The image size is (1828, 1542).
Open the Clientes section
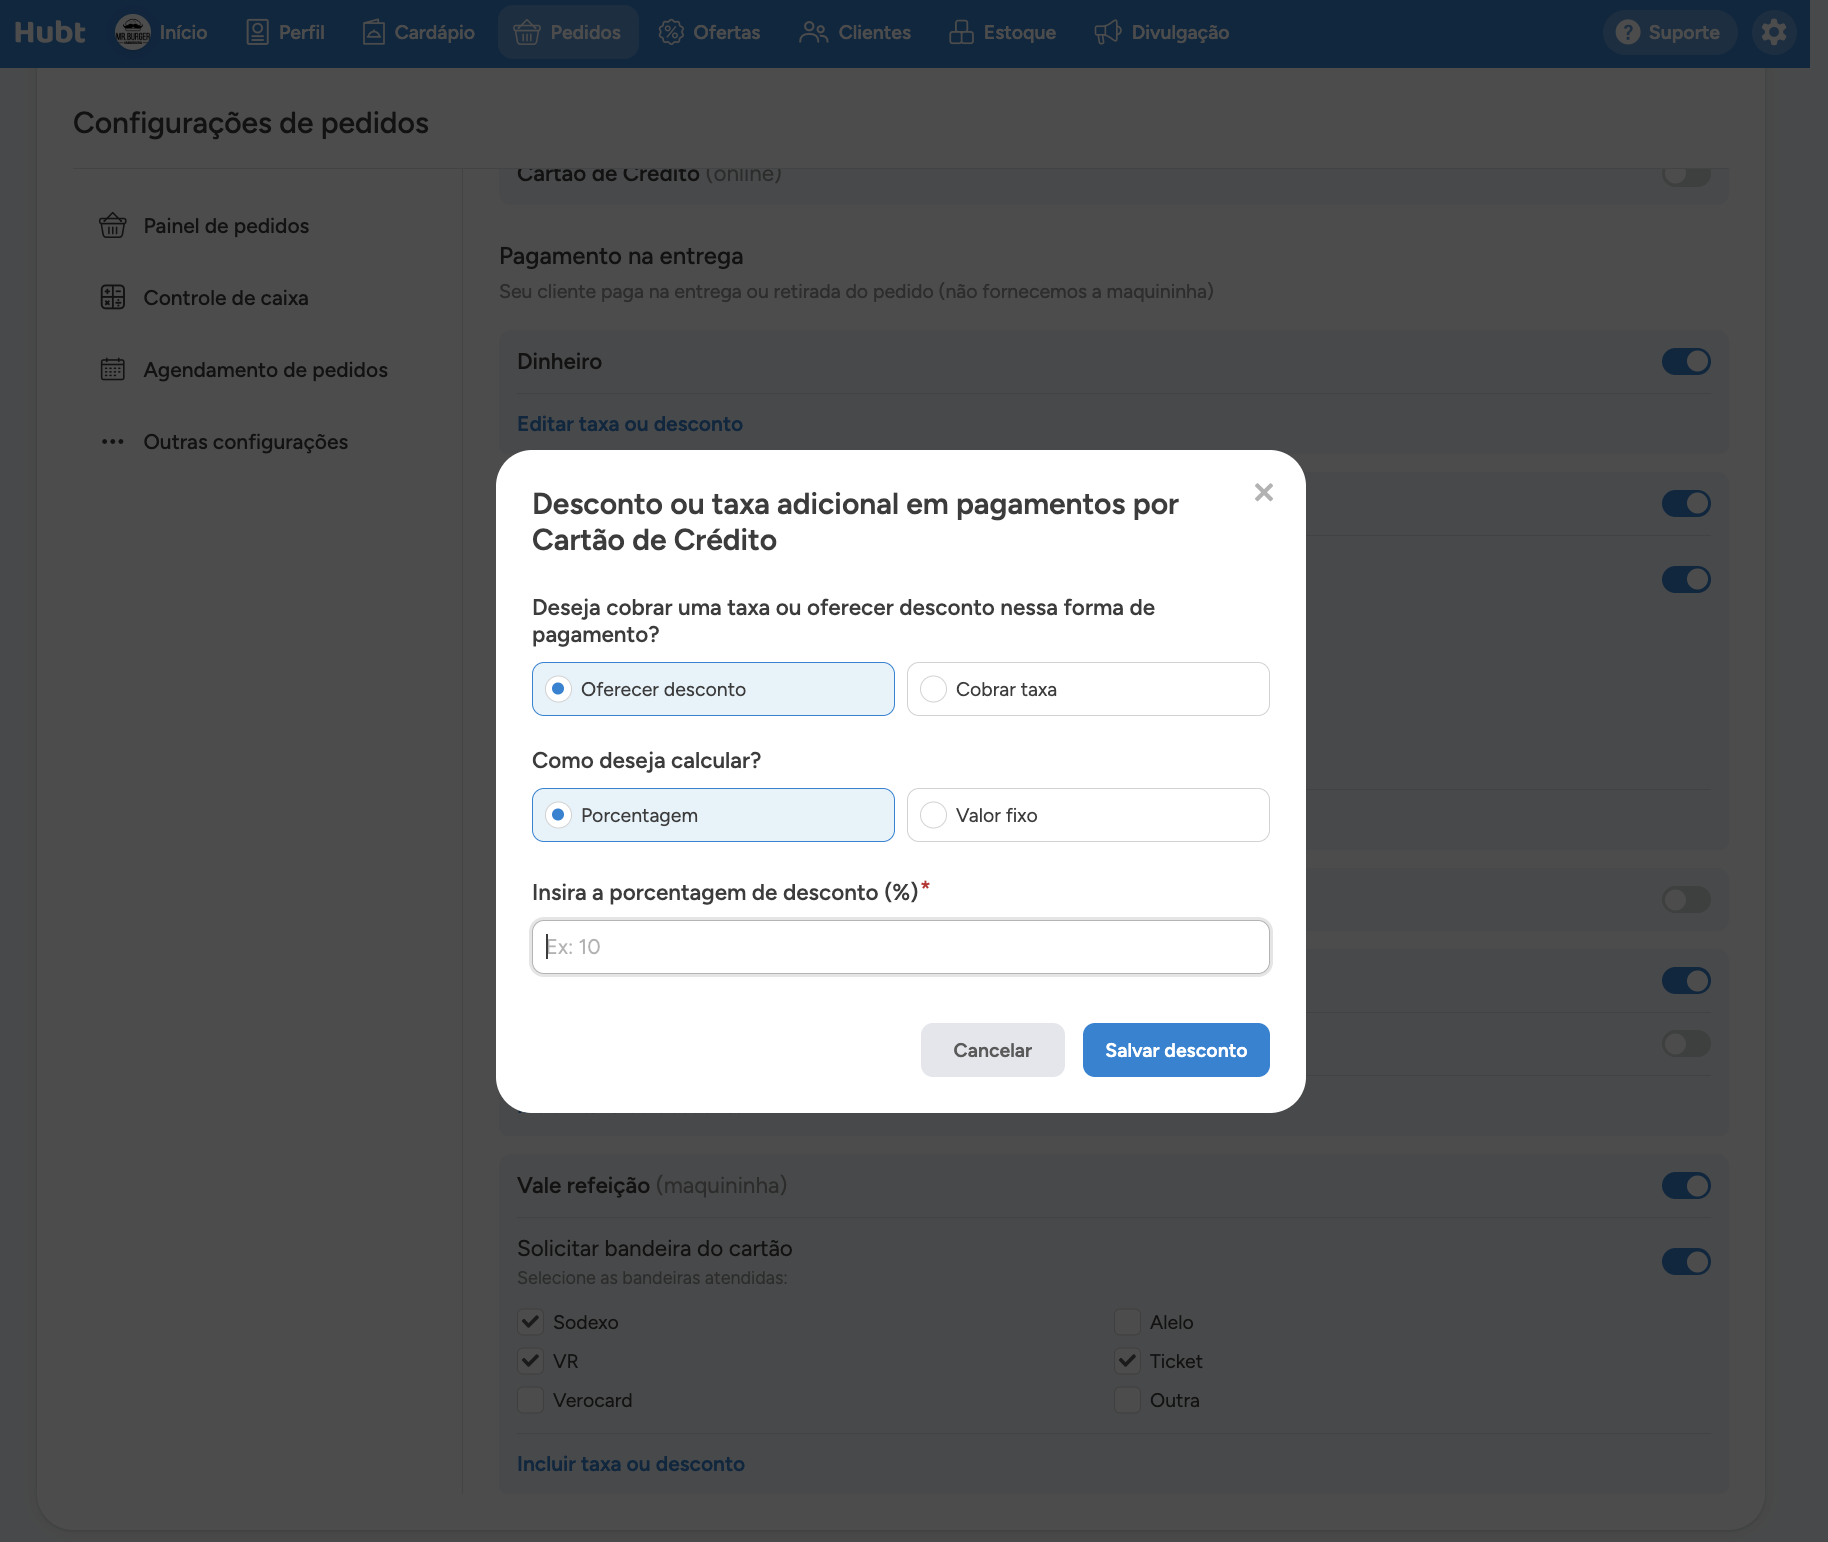(855, 32)
